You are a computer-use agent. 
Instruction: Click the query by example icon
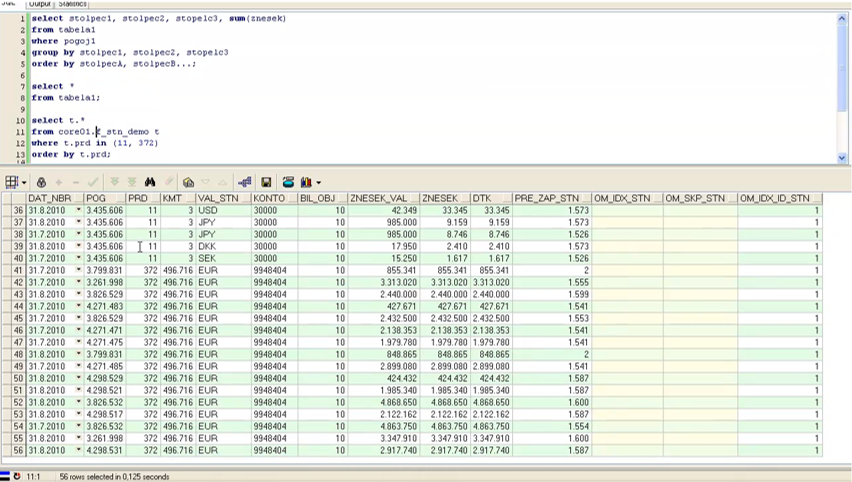[188, 182]
